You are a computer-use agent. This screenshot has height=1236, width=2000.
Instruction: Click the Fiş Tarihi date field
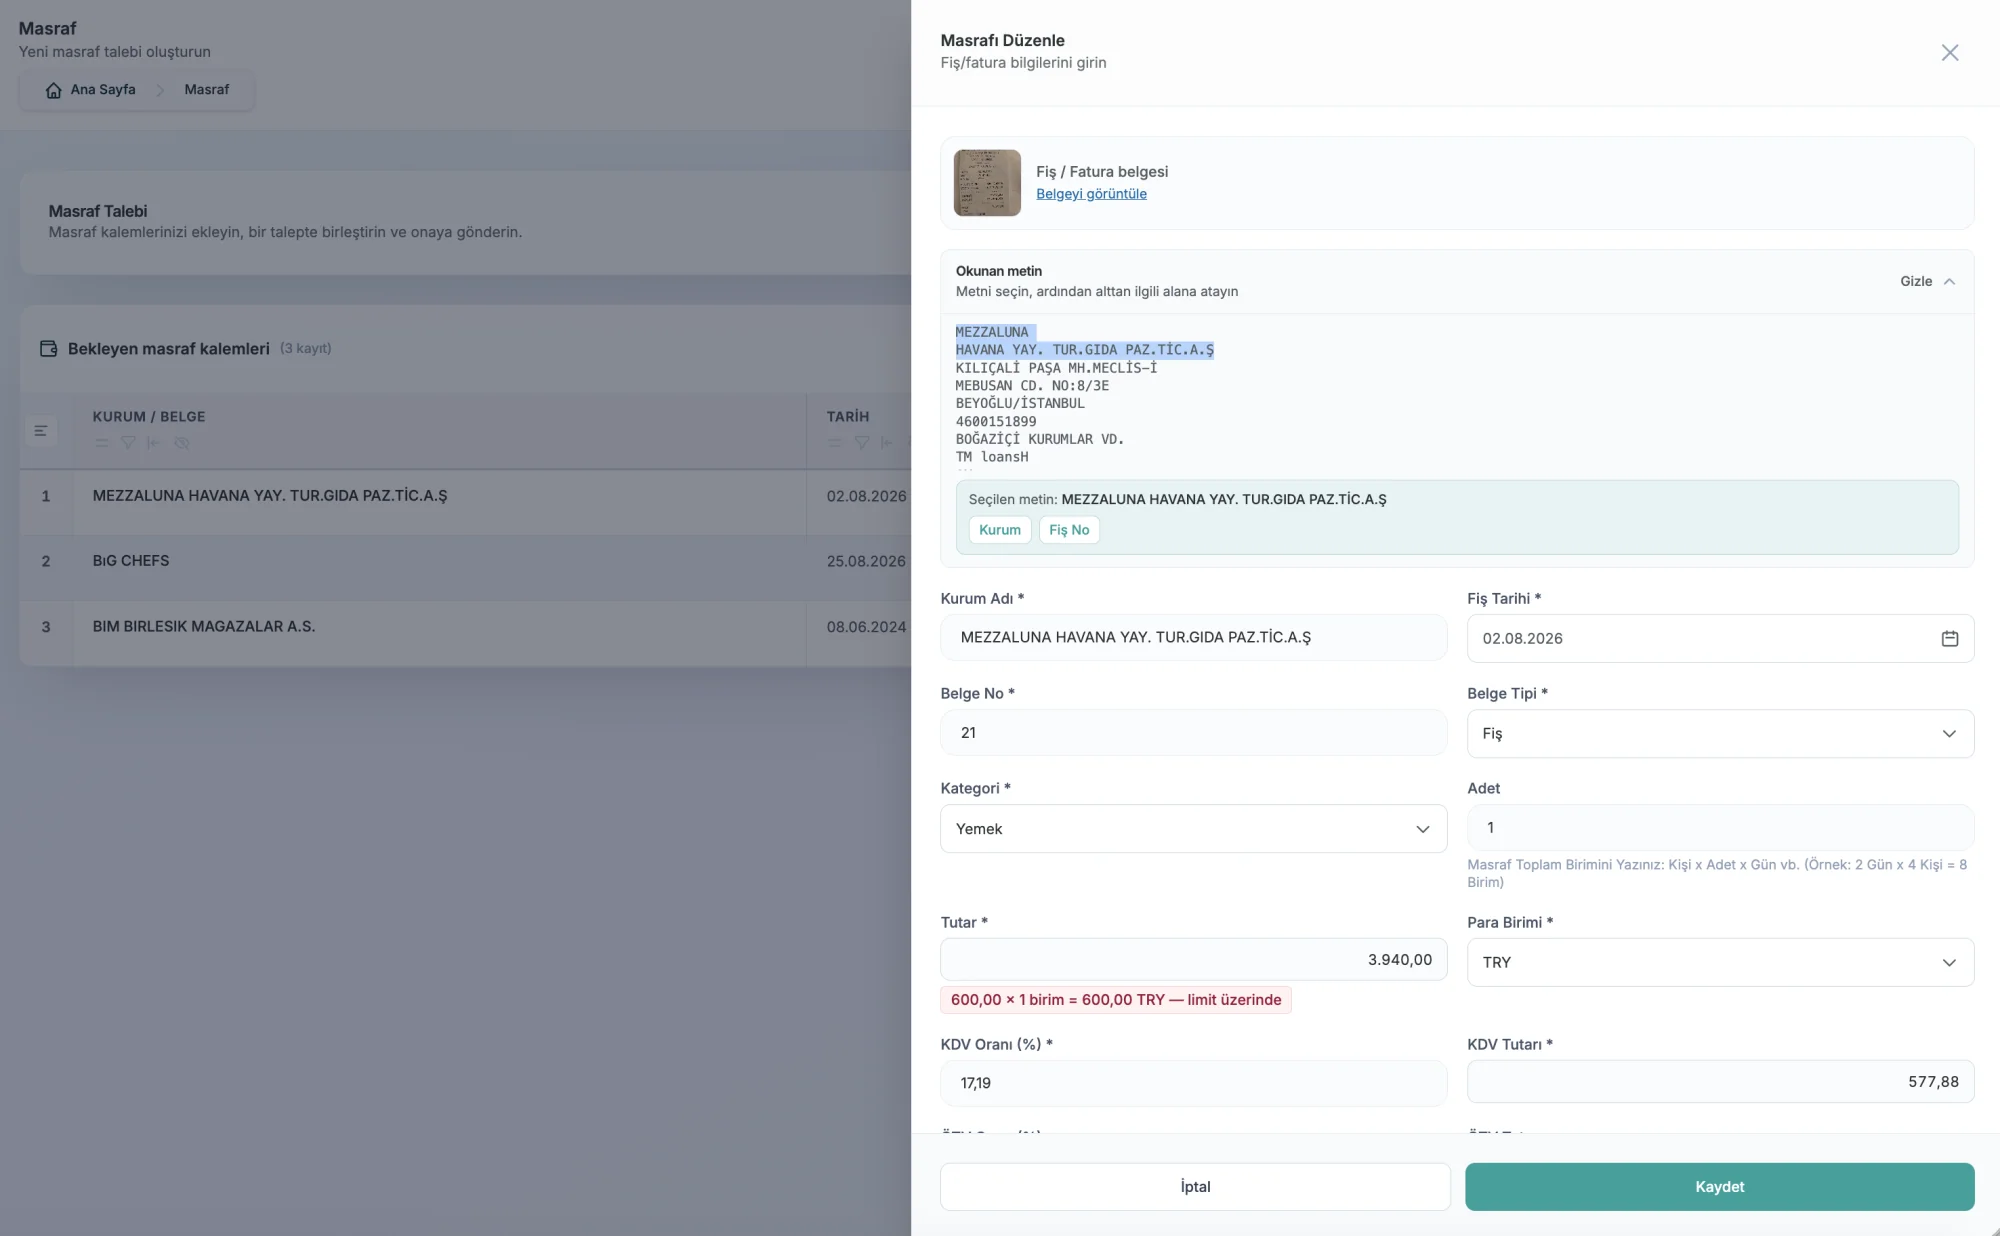tap(1720, 638)
